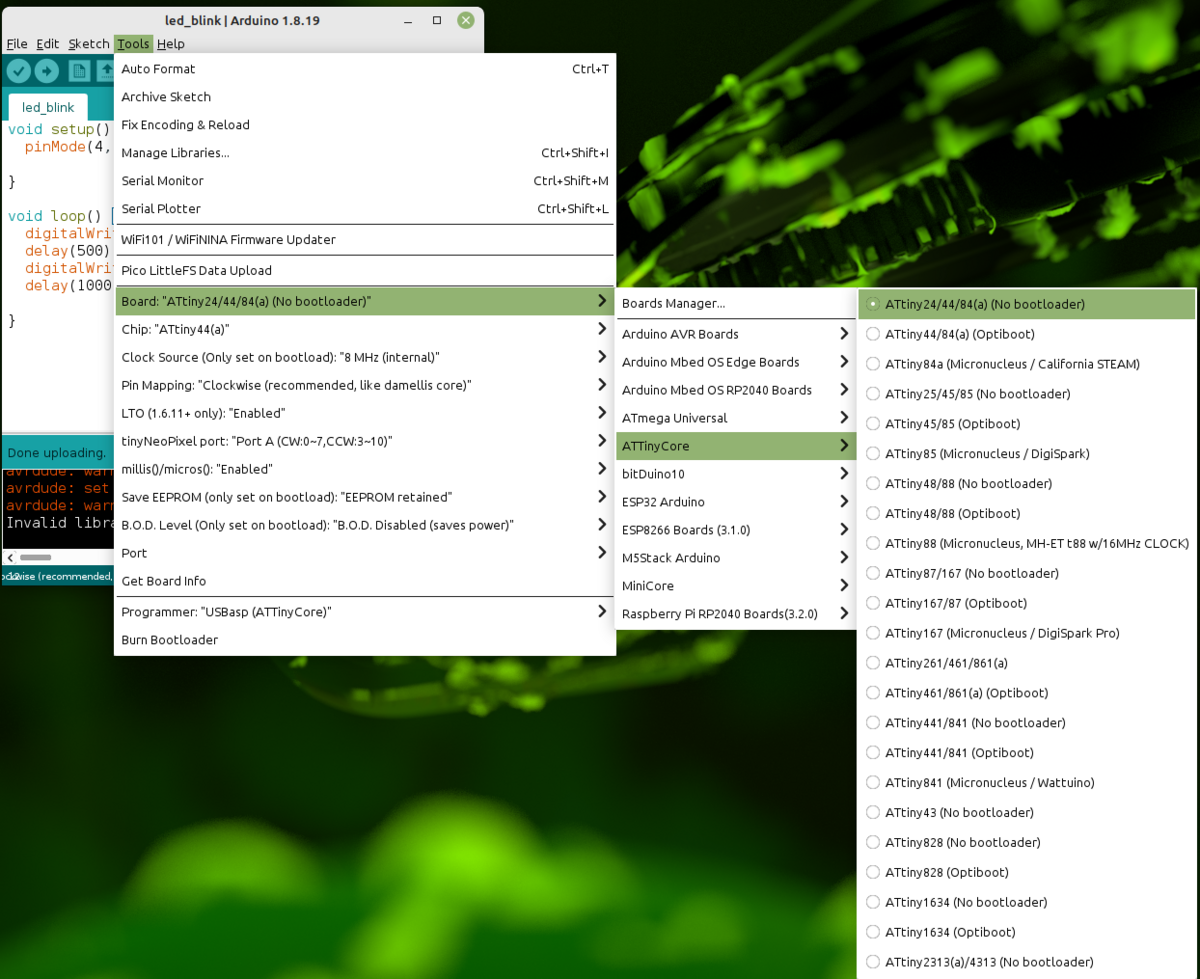Screen dimensions: 1200x979
Task: Open the Pin Mapping Clockwise submenu
Action: click(x=365, y=385)
